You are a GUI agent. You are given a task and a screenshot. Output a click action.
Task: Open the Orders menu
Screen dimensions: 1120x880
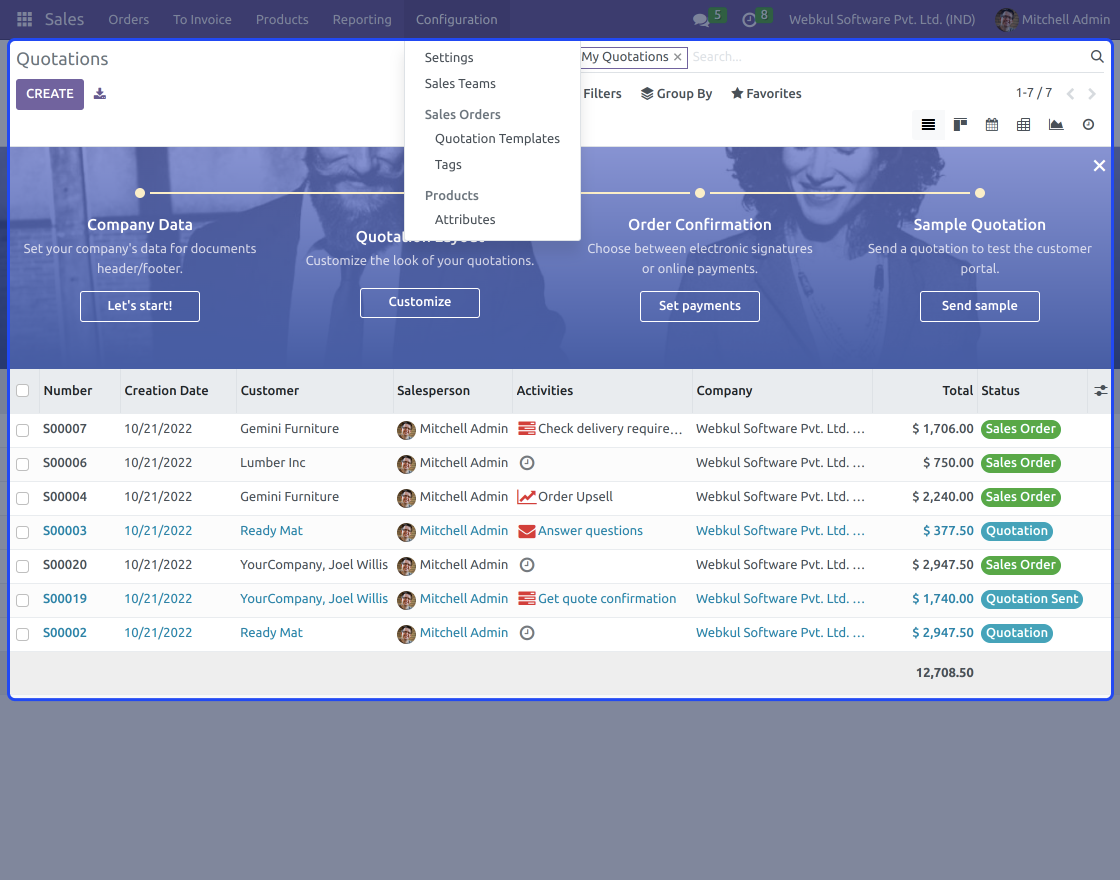[129, 19]
